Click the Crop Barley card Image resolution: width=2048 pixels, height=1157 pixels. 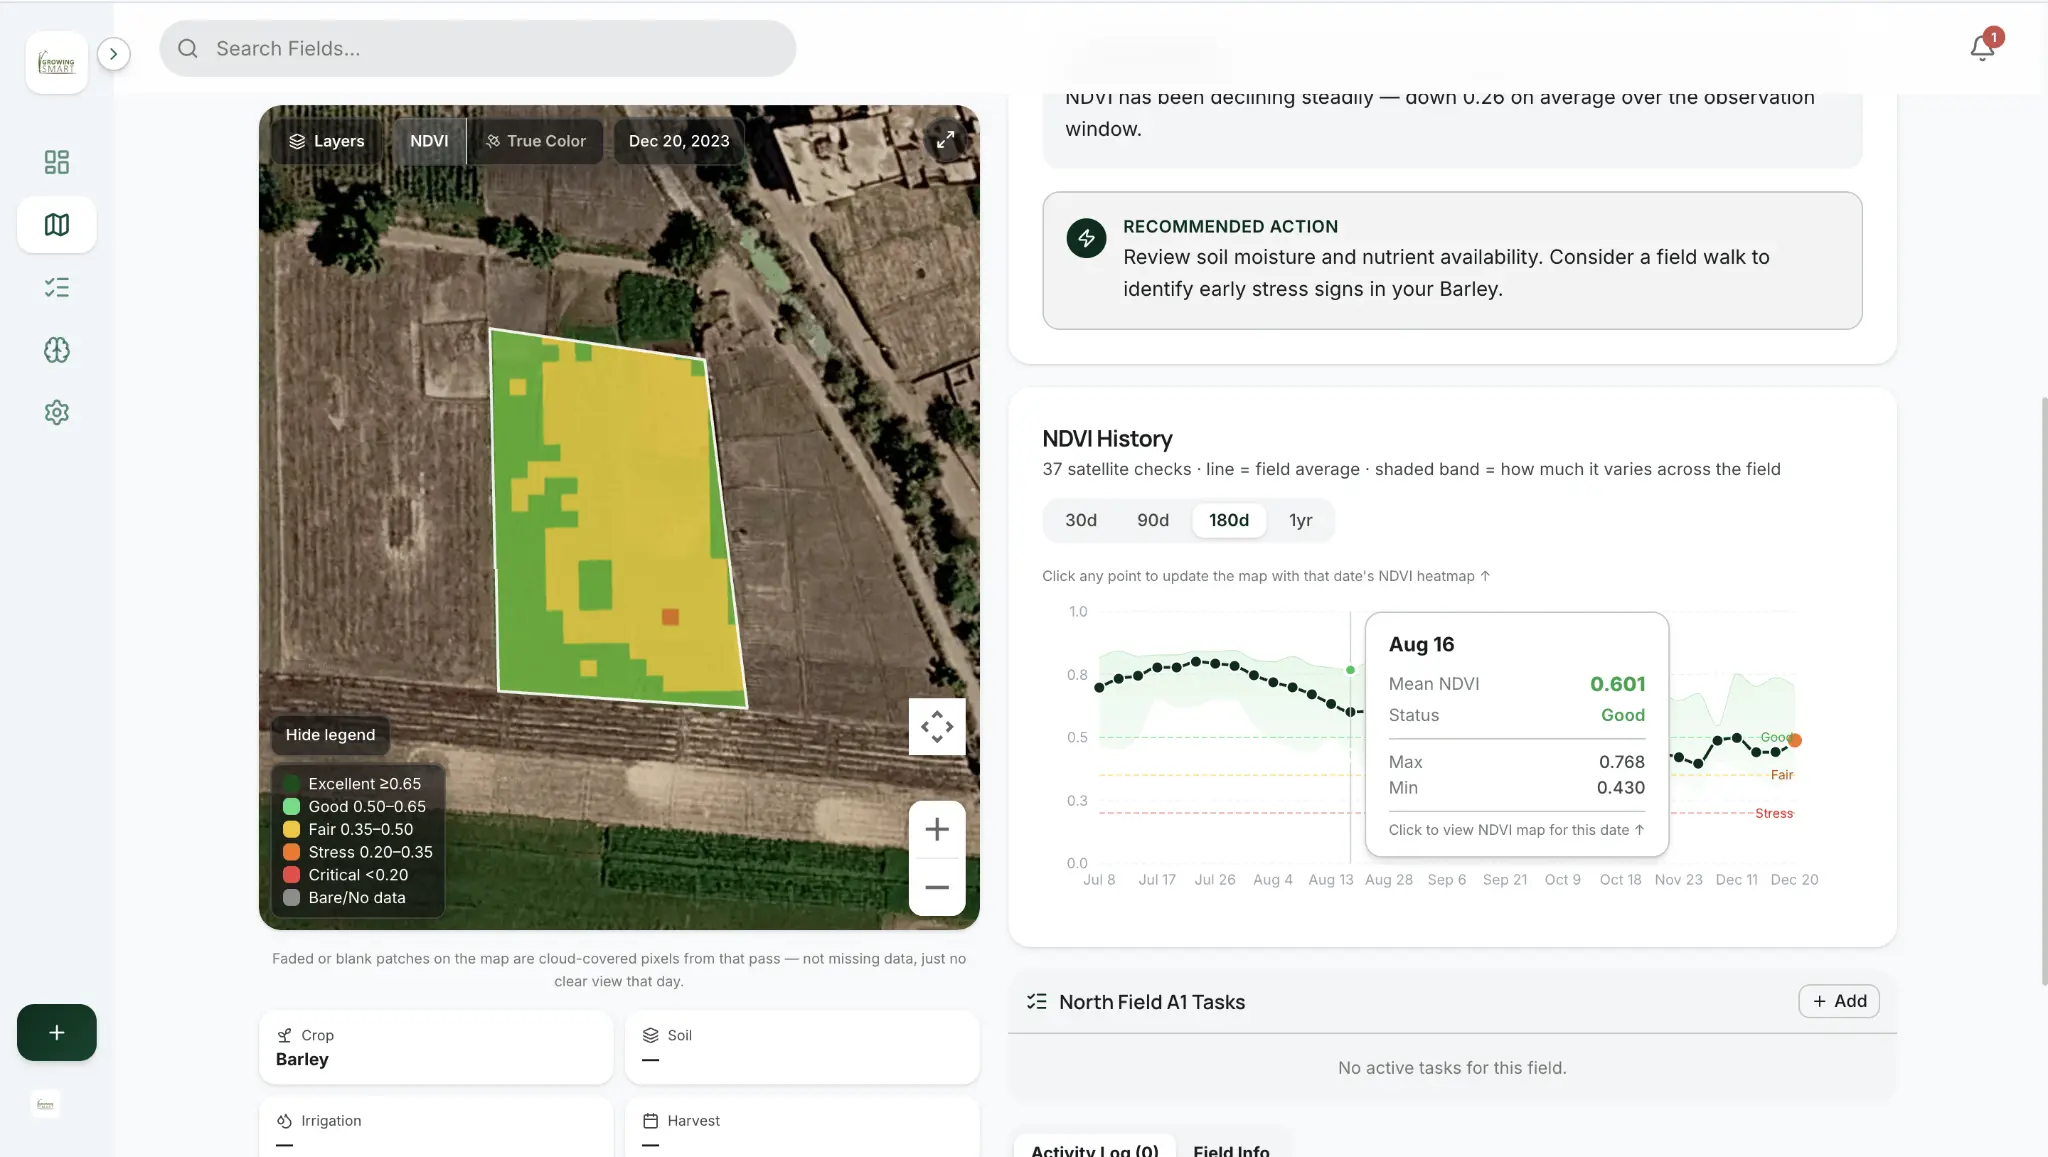(436, 1047)
